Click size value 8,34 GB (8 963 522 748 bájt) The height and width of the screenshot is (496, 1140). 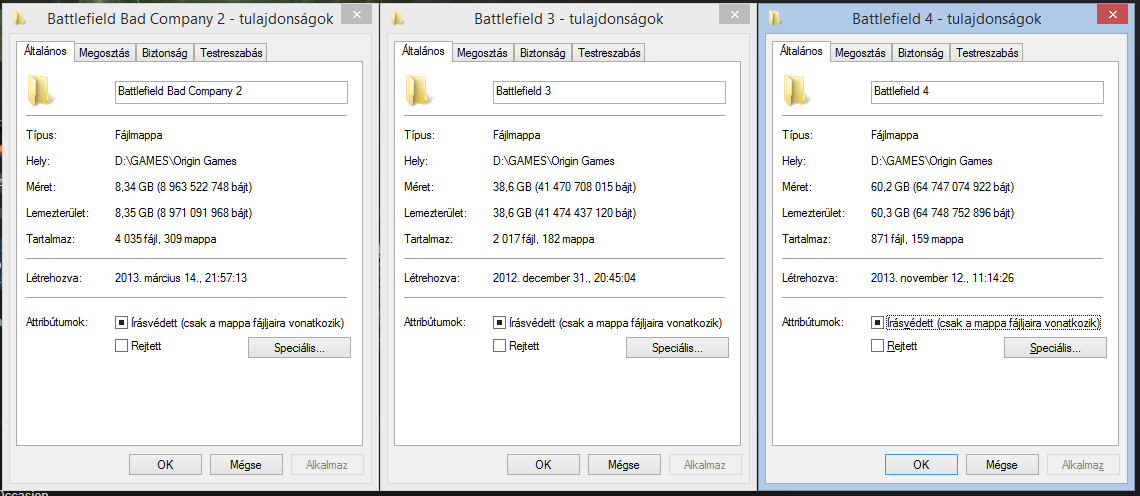coord(184,188)
